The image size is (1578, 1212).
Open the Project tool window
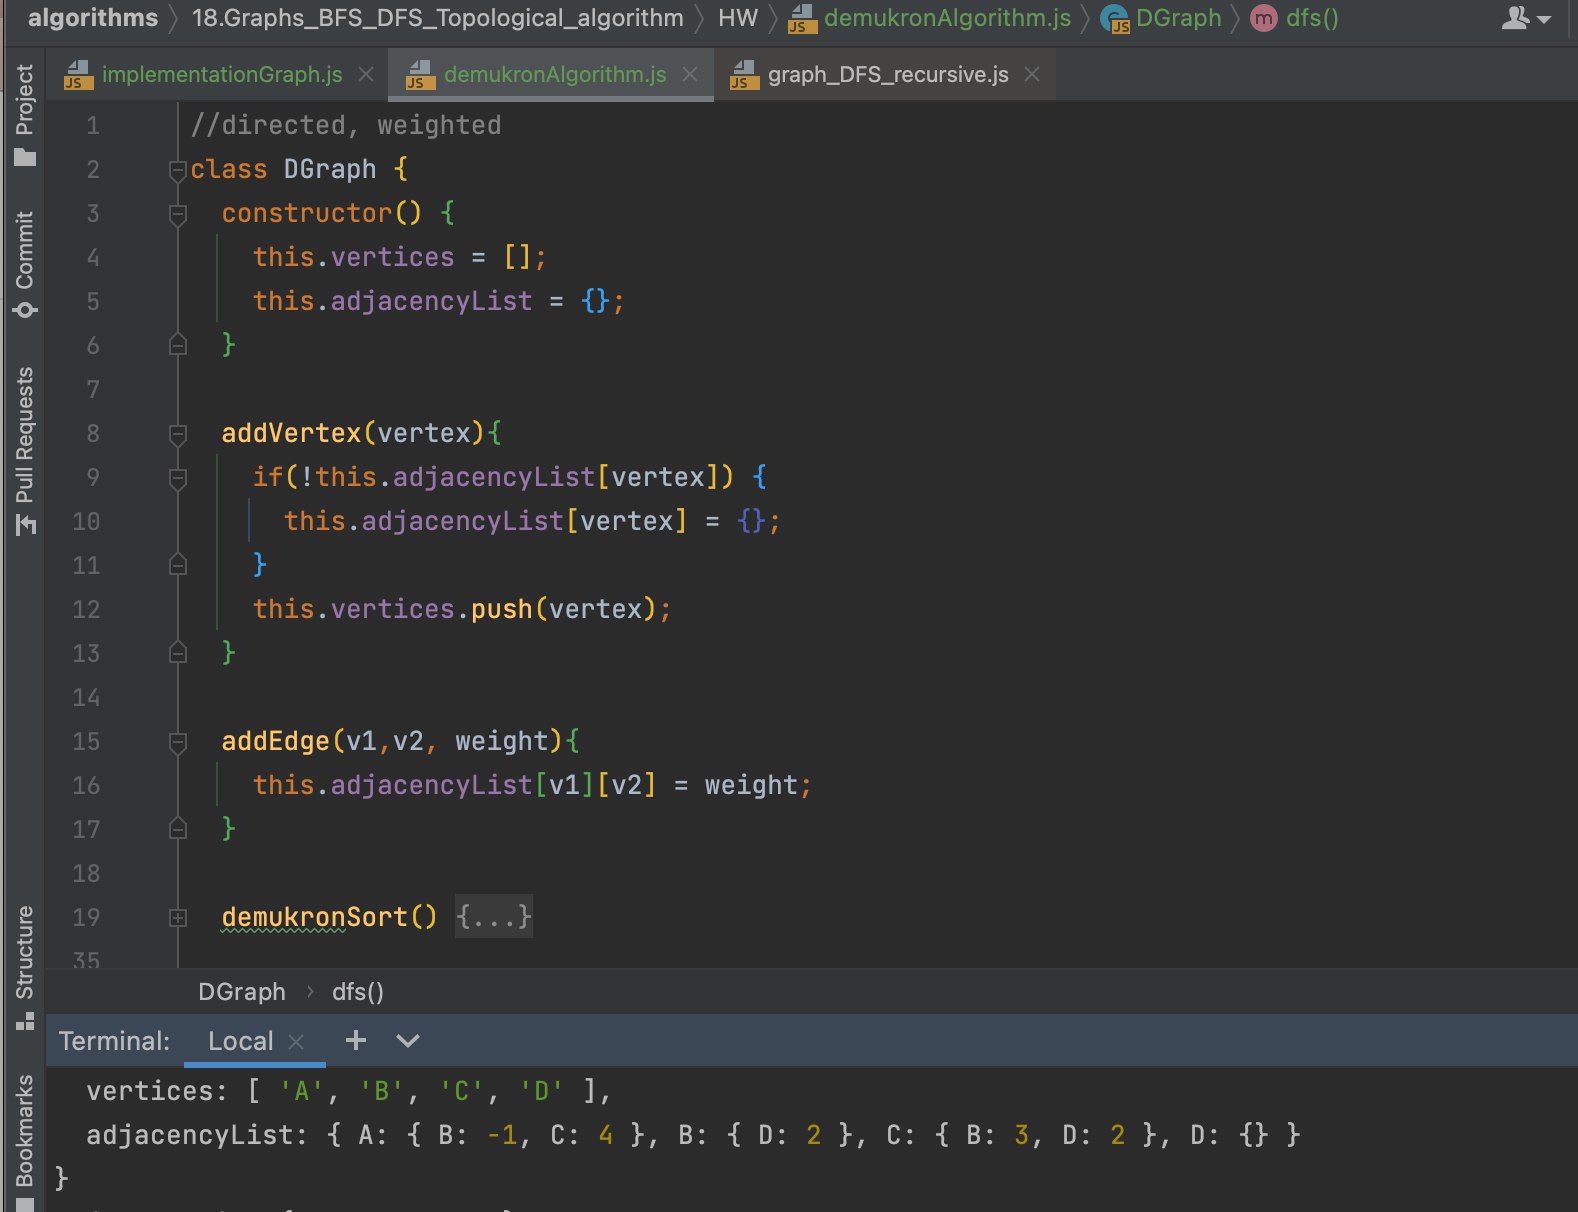(x=24, y=115)
